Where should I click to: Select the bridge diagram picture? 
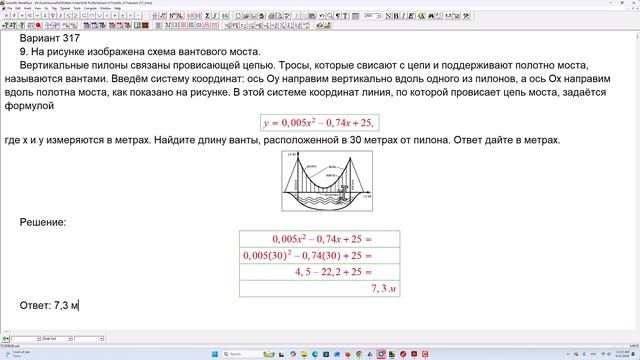pyautogui.click(x=327, y=181)
